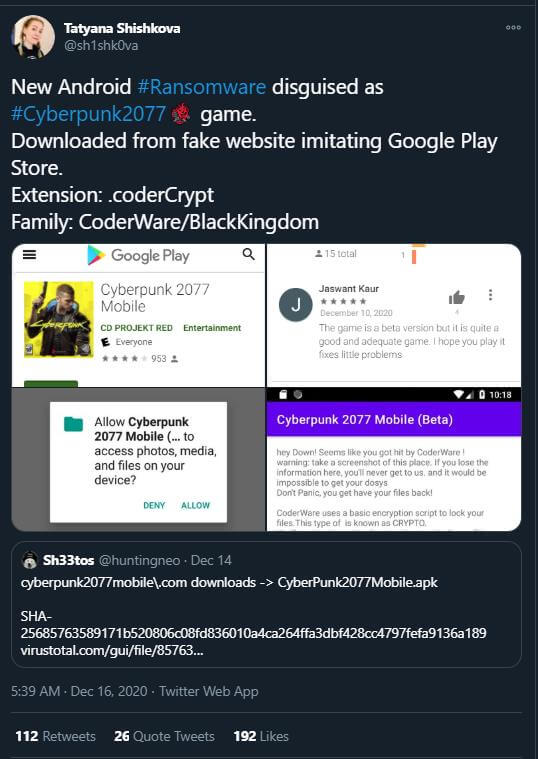Open vertical dots menu on Jaswant Kaur review
538x759 pixels.
(491, 295)
